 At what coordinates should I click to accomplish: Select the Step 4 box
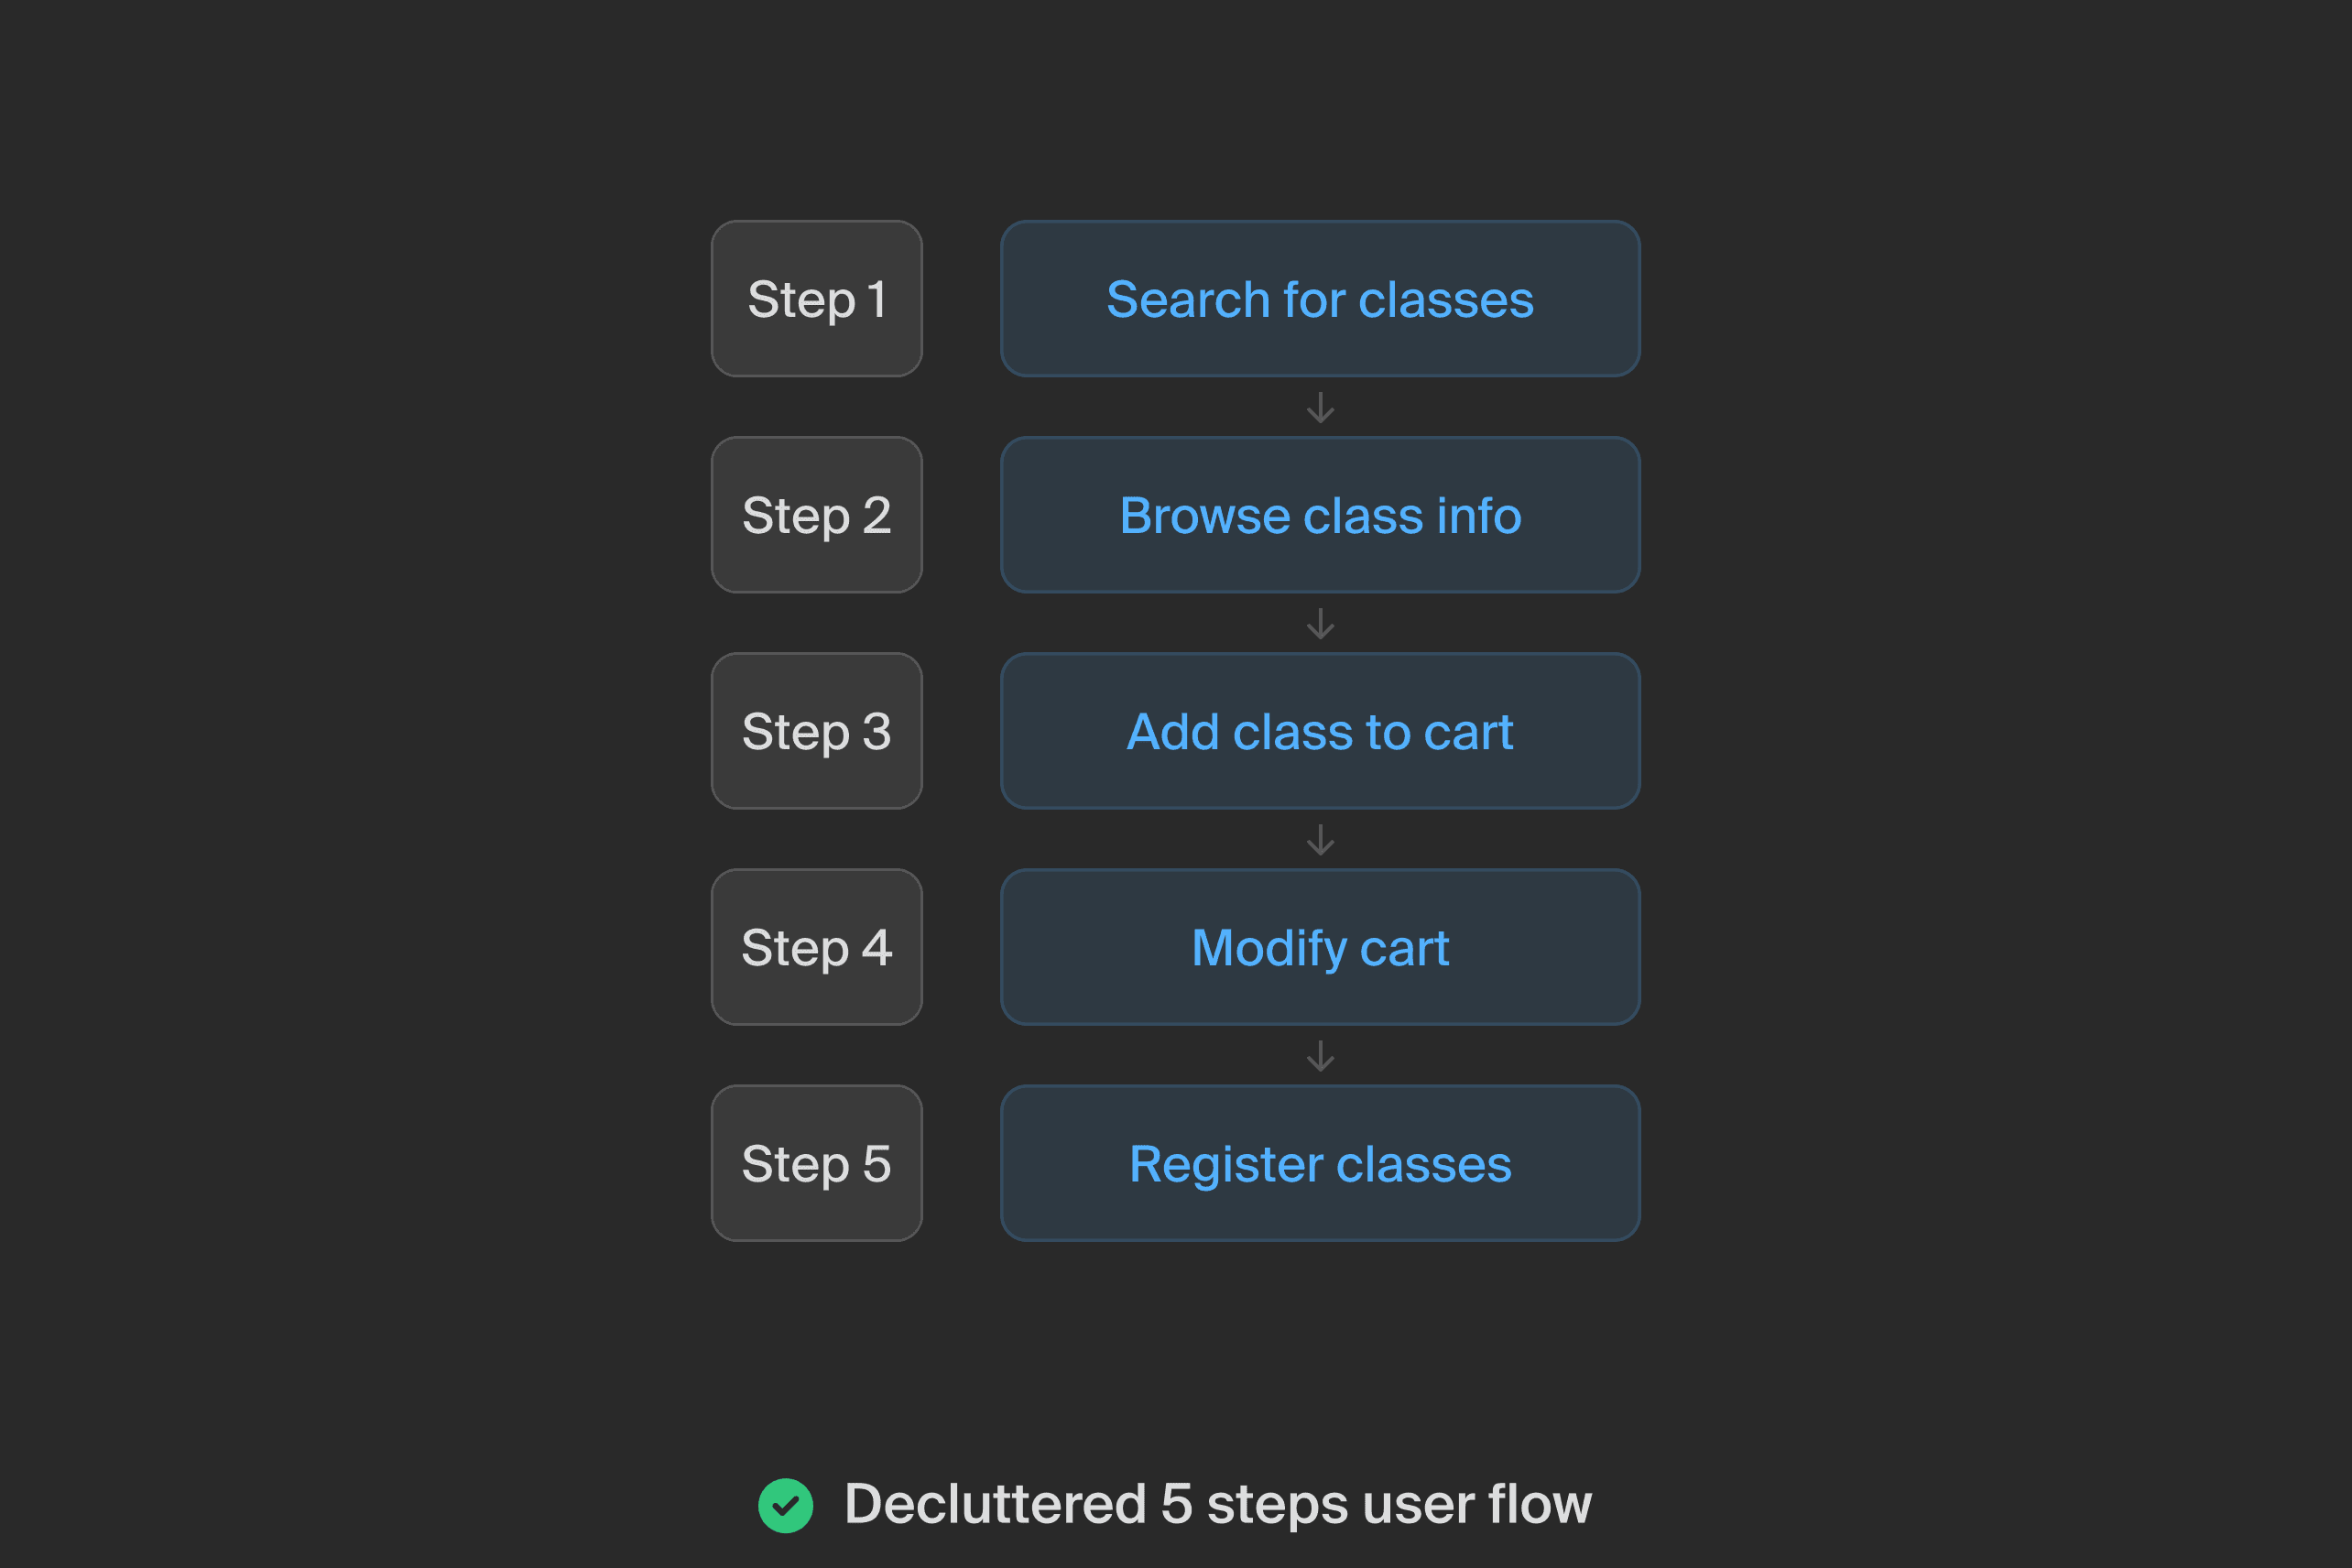[x=816, y=947]
